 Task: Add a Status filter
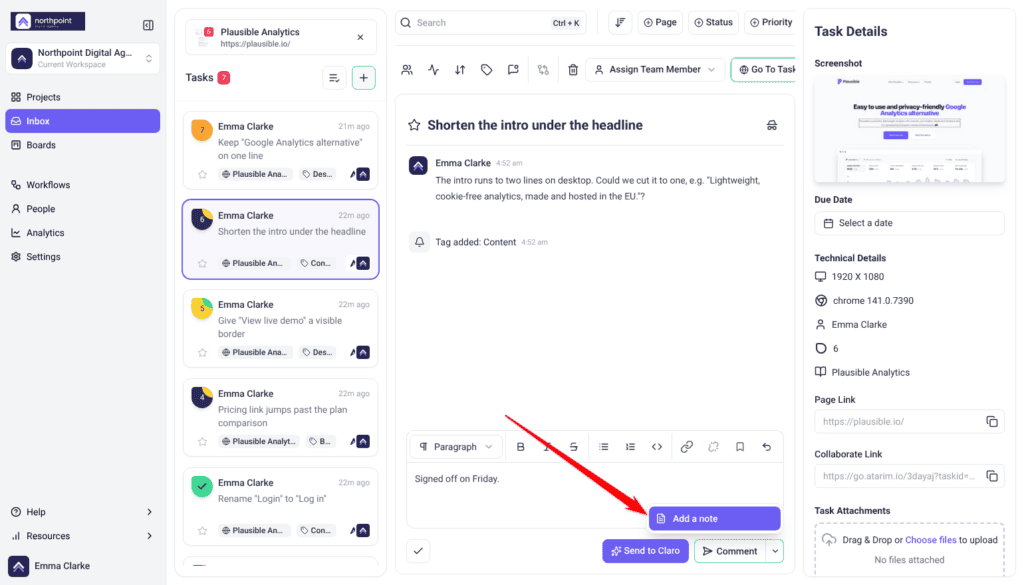tap(713, 22)
